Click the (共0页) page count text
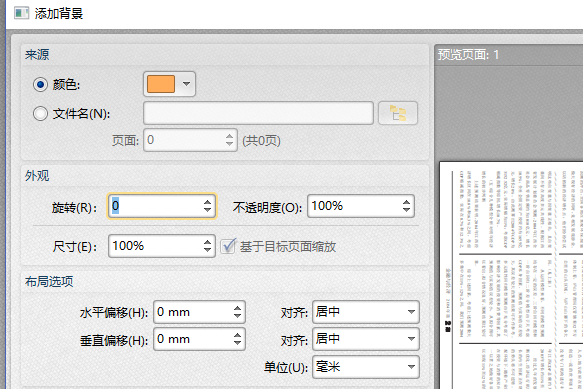 (261, 141)
